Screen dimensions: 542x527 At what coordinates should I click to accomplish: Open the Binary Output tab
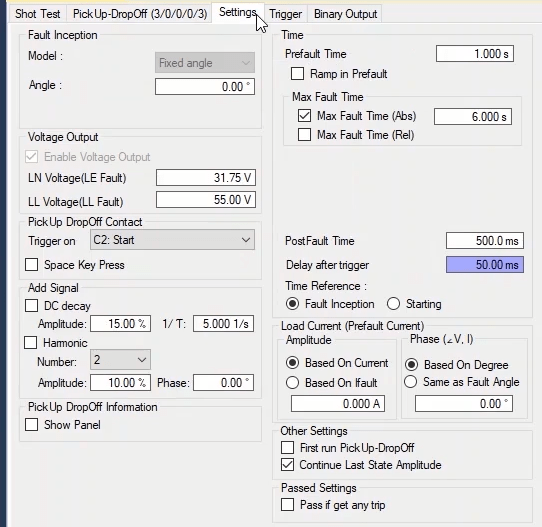[345, 14]
